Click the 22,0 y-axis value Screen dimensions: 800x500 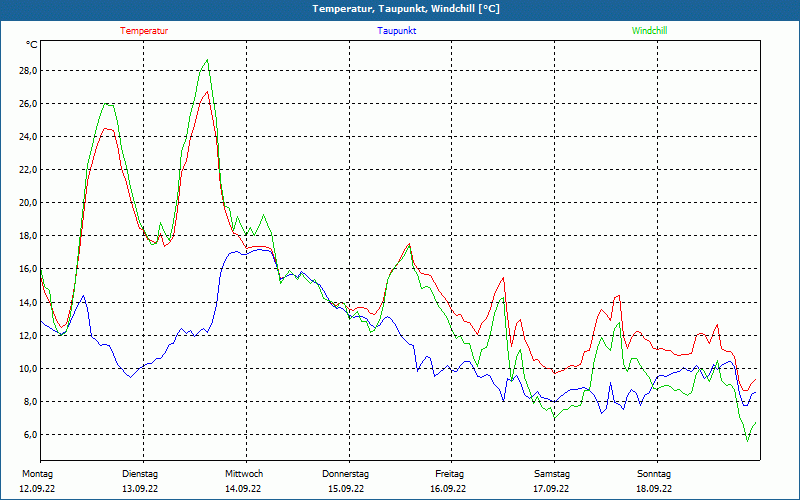pos(28,169)
